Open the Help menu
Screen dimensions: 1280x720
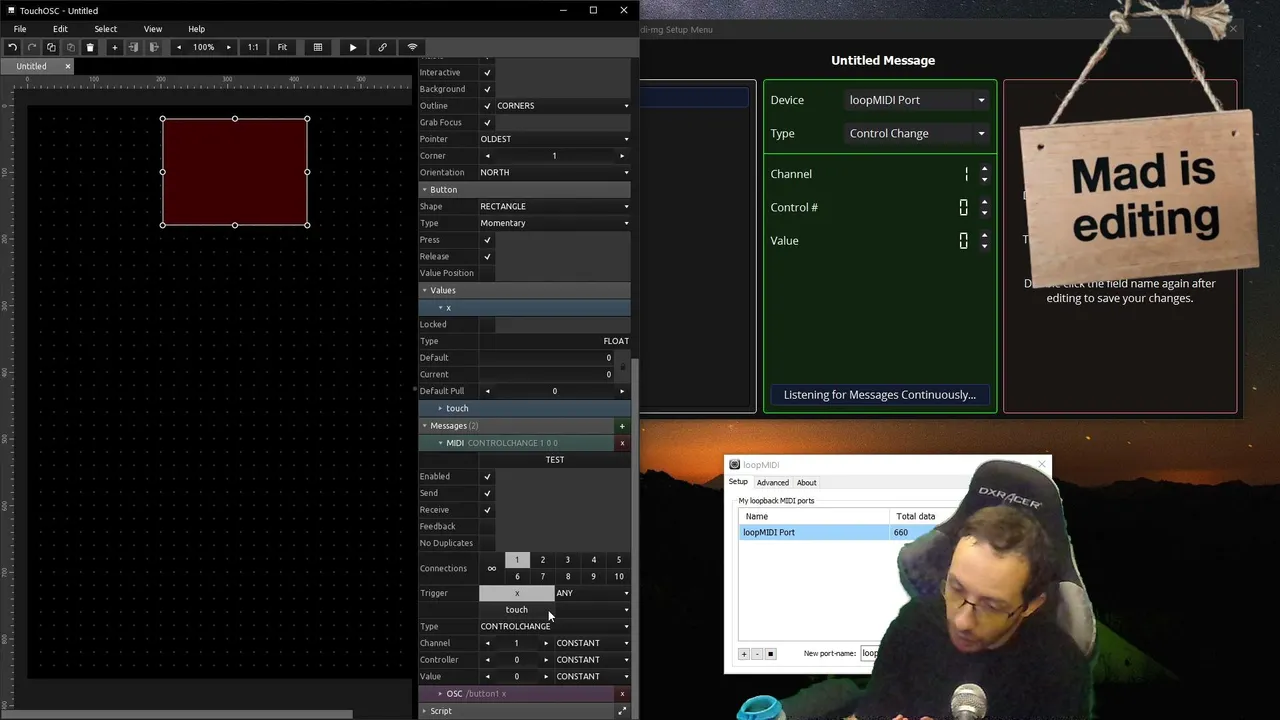click(x=196, y=29)
